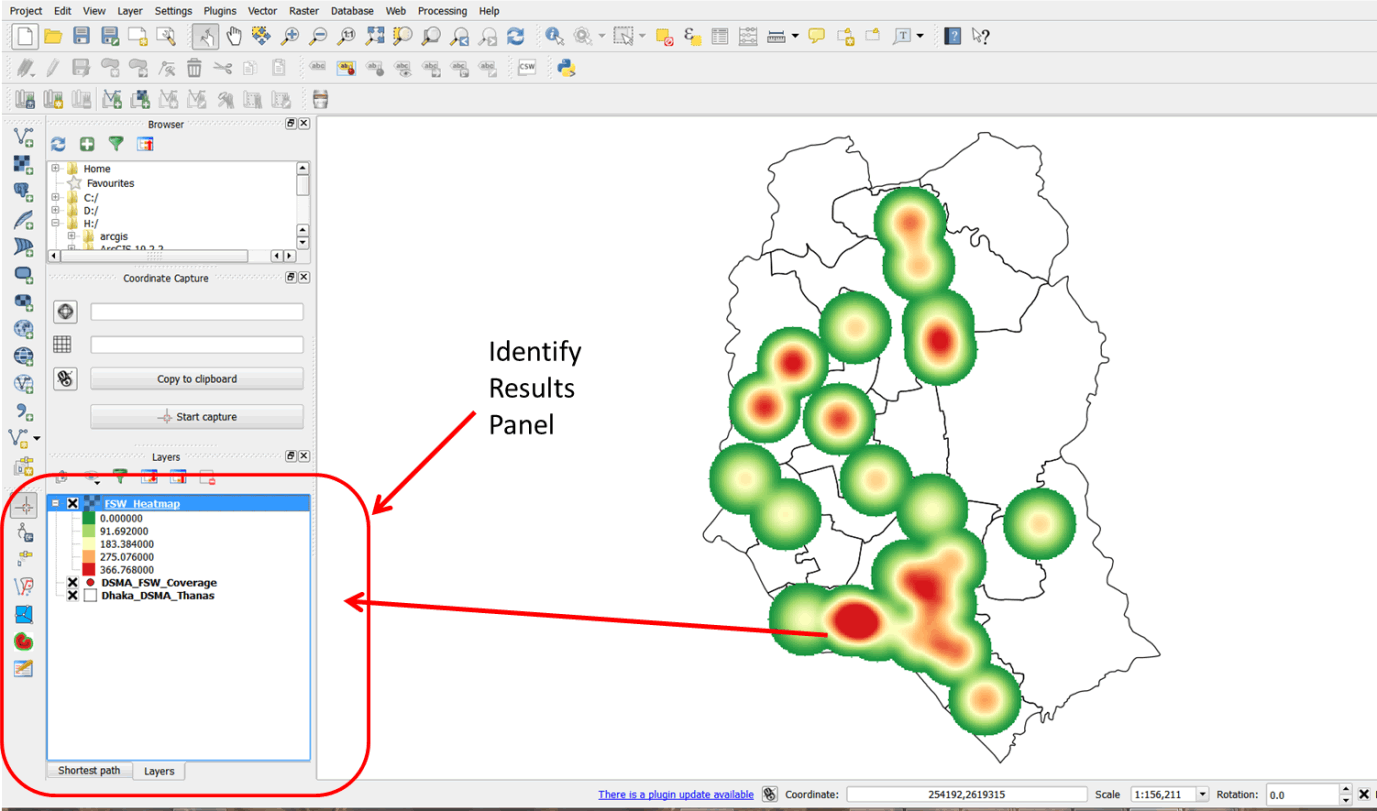Toggle visibility of DSMA_FSW_Coverage layer

[x=73, y=582]
